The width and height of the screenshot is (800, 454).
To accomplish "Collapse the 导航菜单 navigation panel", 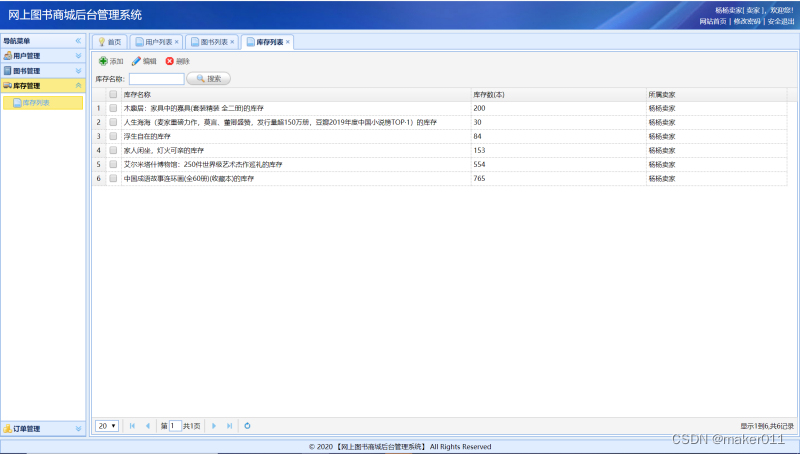I will 78,41.
